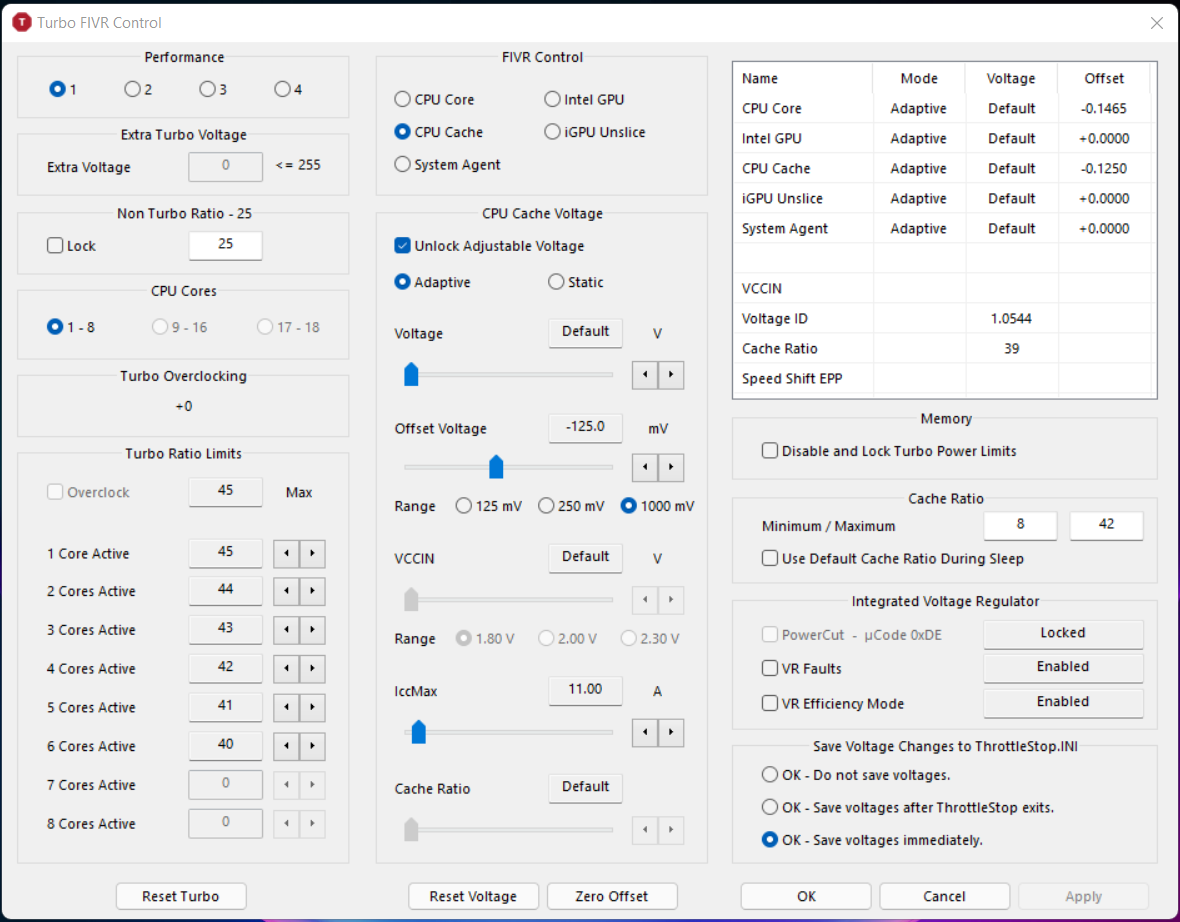Uncheck Unlock Adjustable Voltage
This screenshot has height=922, width=1180.
pos(403,246)
